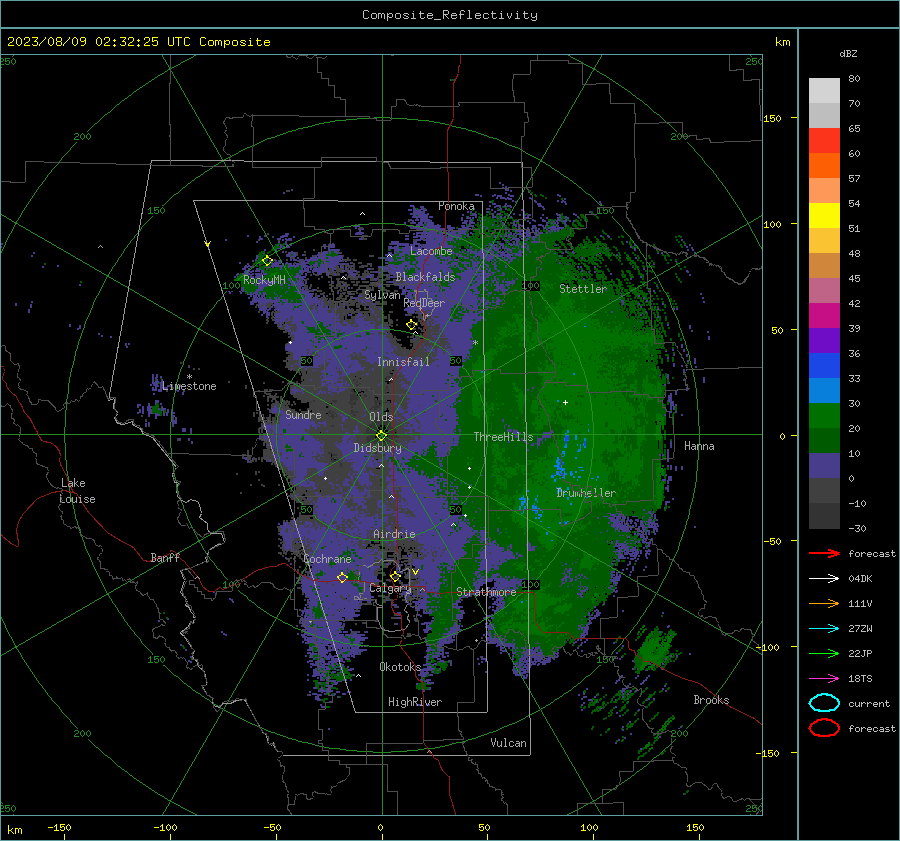The width and height of the screenshot is (900, 841).
Task: Click the Sundre city label
Action: pos(303,414)
